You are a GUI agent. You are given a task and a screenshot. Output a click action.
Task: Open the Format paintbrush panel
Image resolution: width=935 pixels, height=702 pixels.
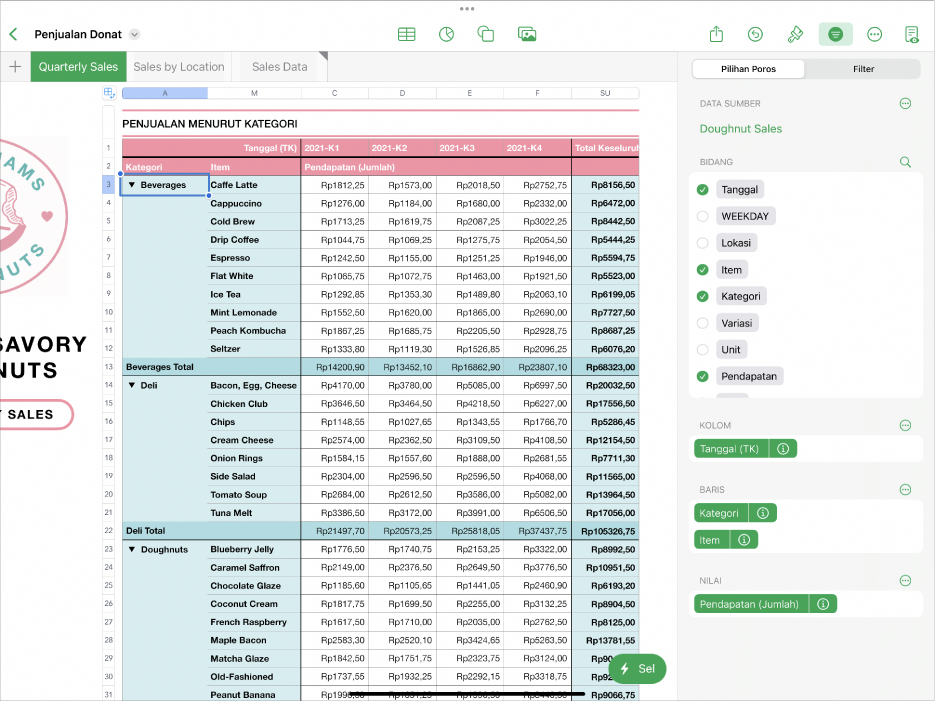[x=795, y=35]
